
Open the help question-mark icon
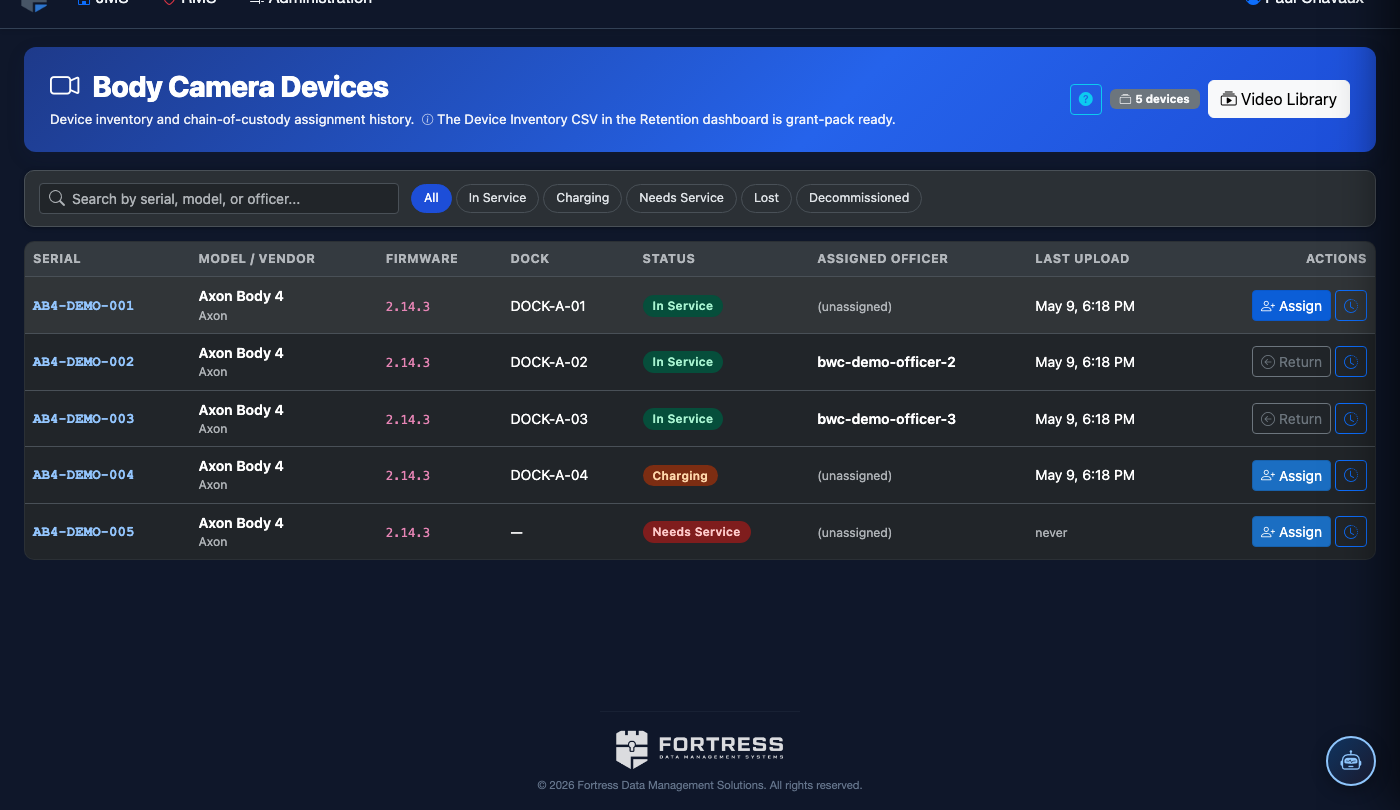pos(1086,99)
